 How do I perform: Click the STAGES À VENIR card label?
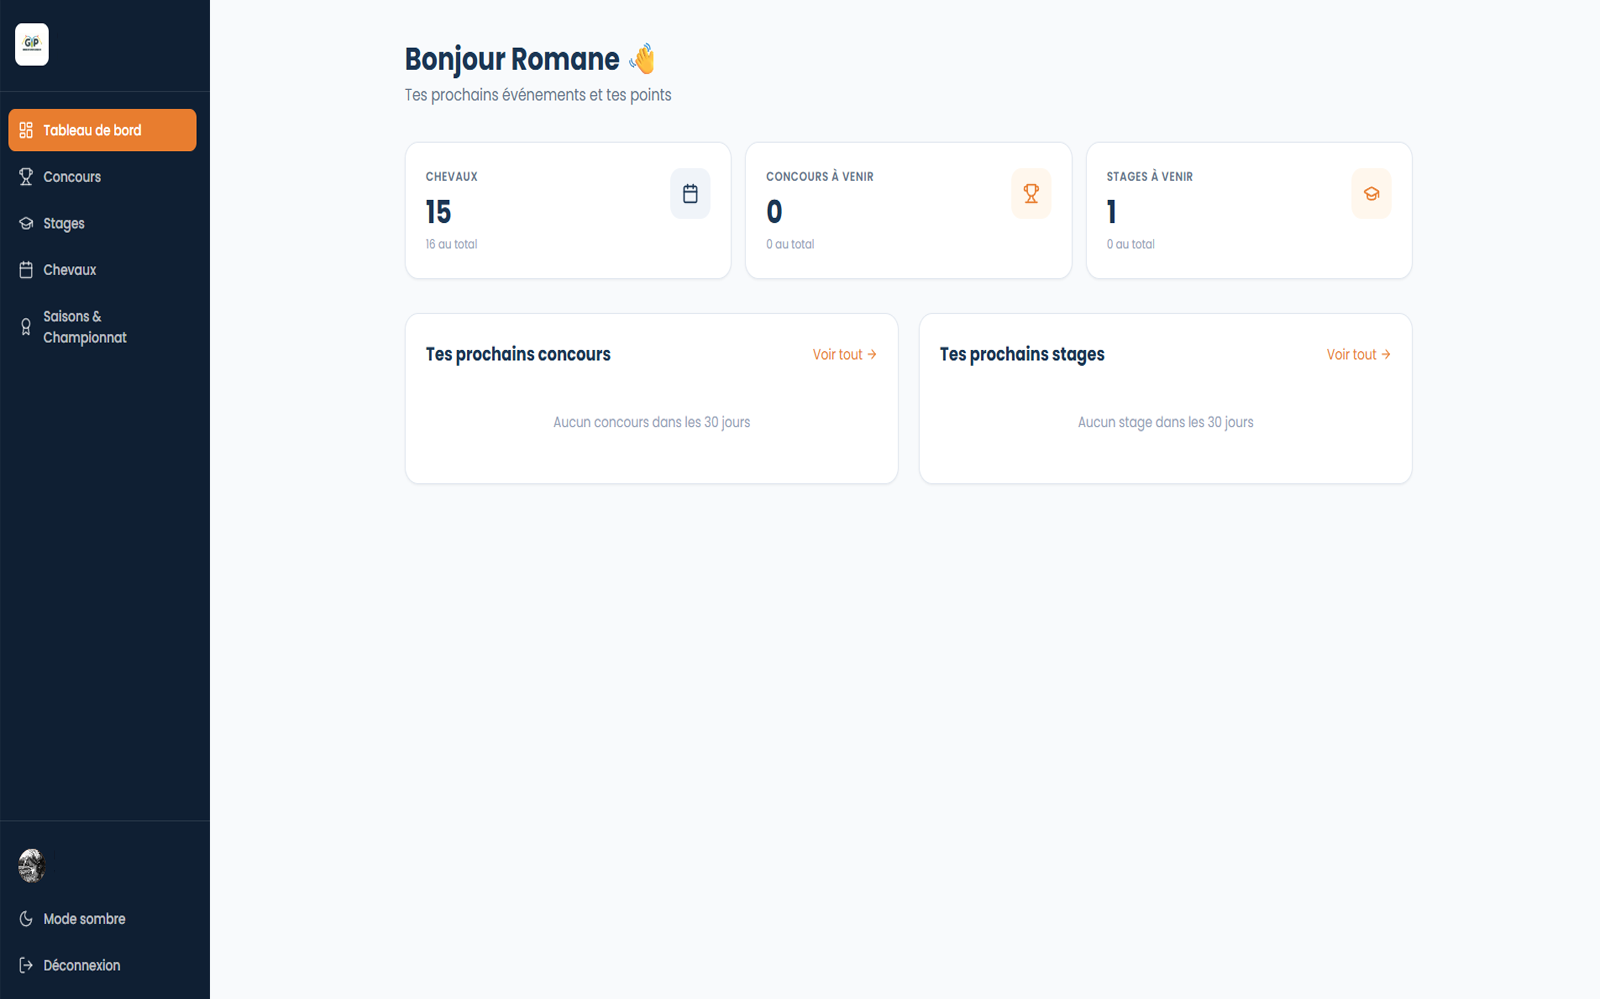[x=1149, y=177]
